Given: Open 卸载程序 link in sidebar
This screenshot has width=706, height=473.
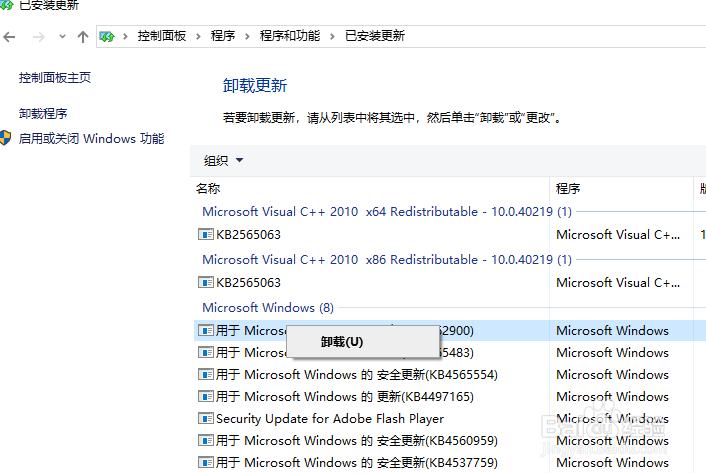Looking at the screenshot, I should tap(43, 113).
